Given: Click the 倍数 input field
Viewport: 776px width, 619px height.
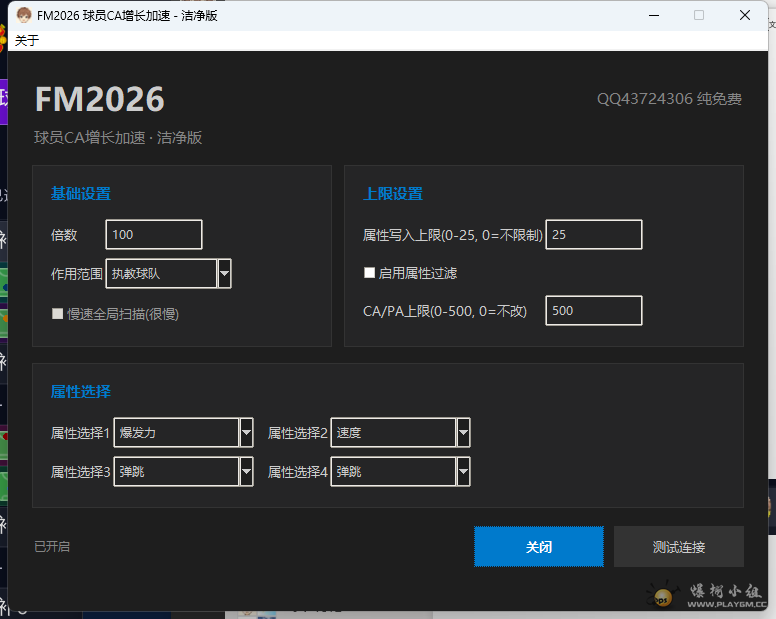Looking at the screenshot, I should tap(153, 235).
